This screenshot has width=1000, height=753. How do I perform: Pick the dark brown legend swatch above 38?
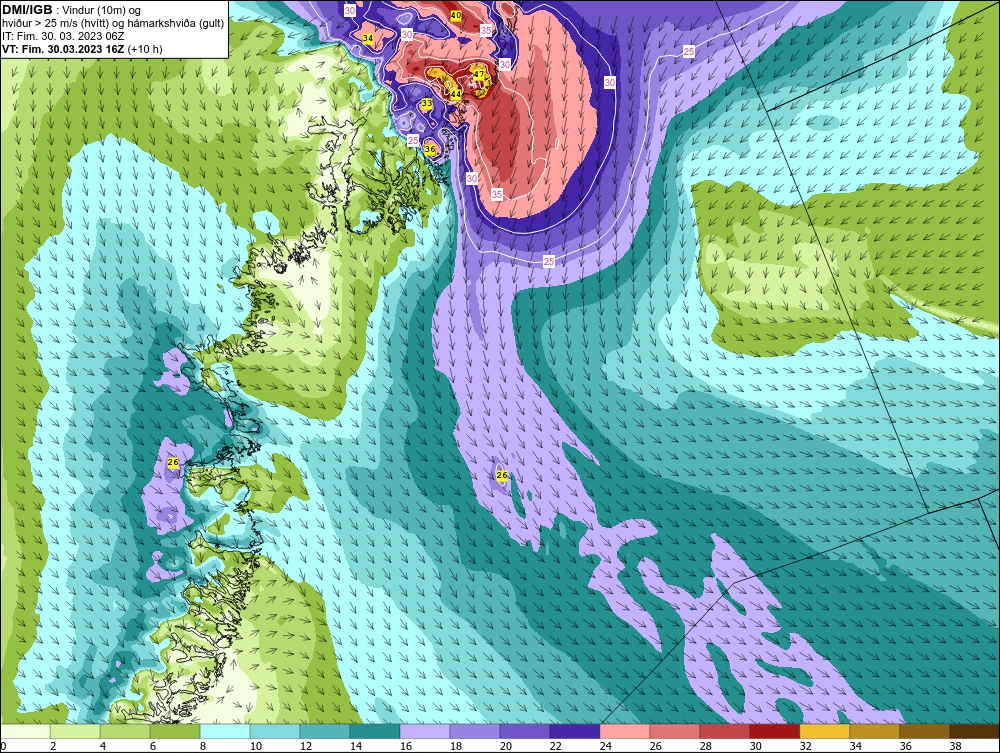click(974, 731)
